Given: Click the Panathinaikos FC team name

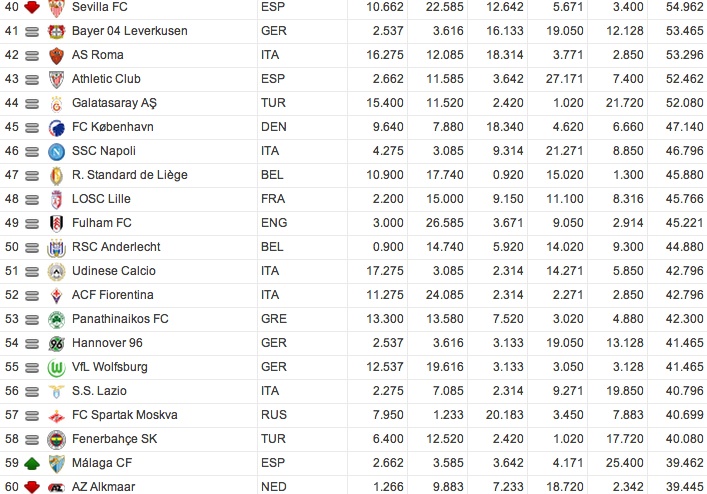Looking at the screenshot, I should pos(120,319).
